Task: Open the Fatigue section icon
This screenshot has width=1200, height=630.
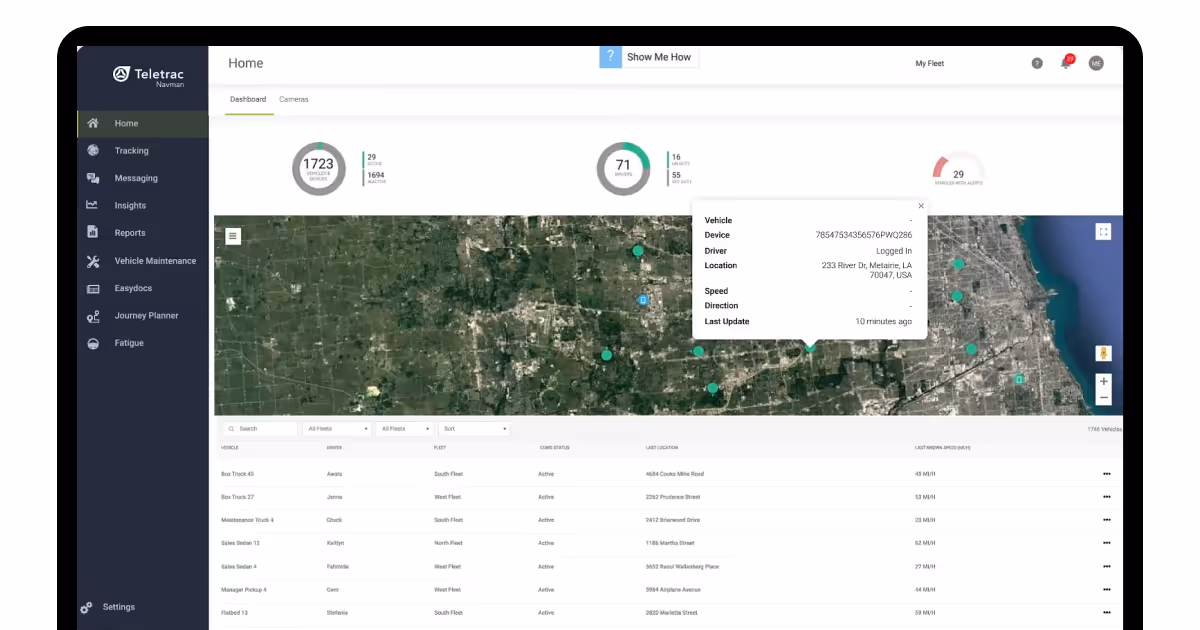Action: click(93, 343)
